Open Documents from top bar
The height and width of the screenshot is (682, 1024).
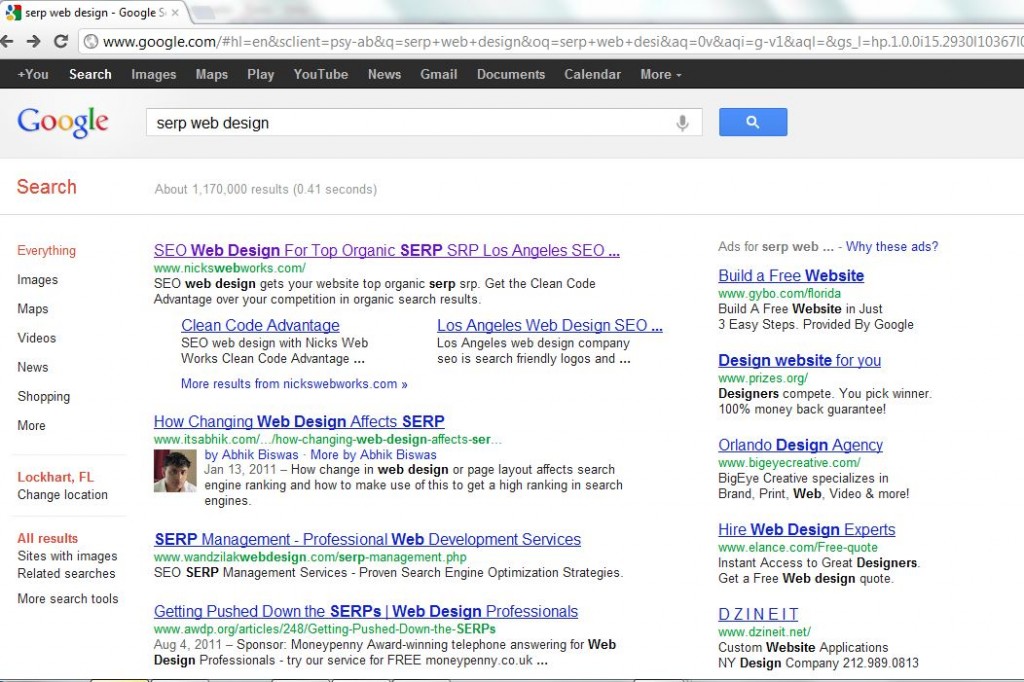(511, 74)
